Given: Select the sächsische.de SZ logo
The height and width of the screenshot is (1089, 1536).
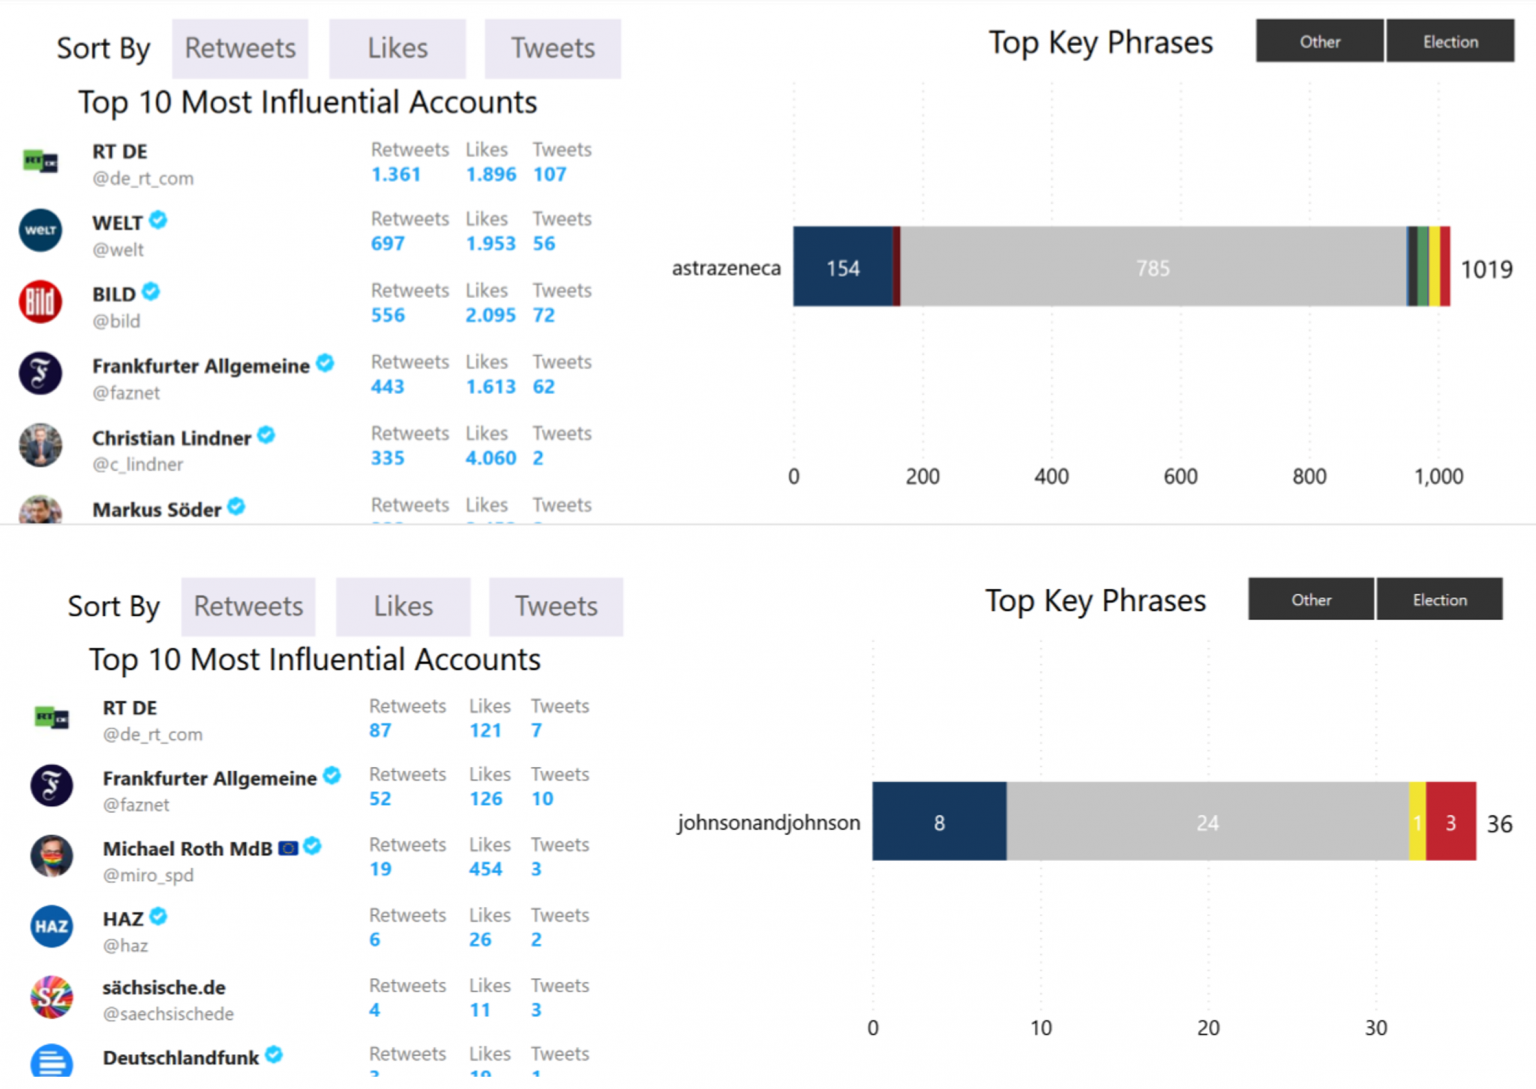Looking at the screenshot, I should click(x=51, y=997).
